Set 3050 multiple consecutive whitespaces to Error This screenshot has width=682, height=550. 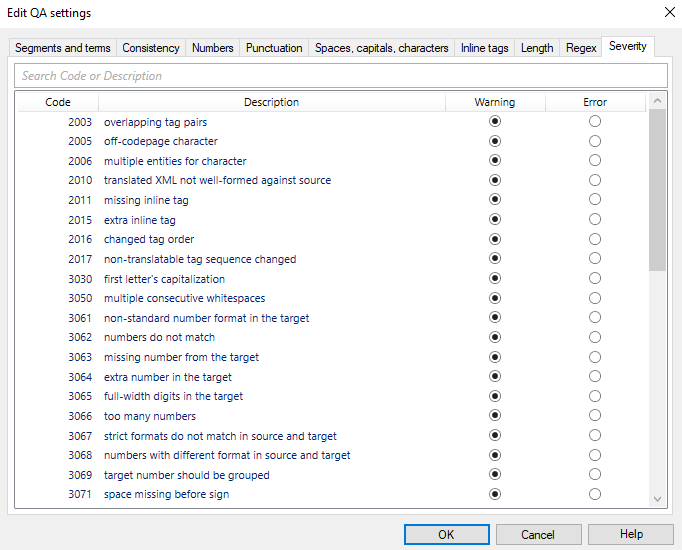coord(595,298)
